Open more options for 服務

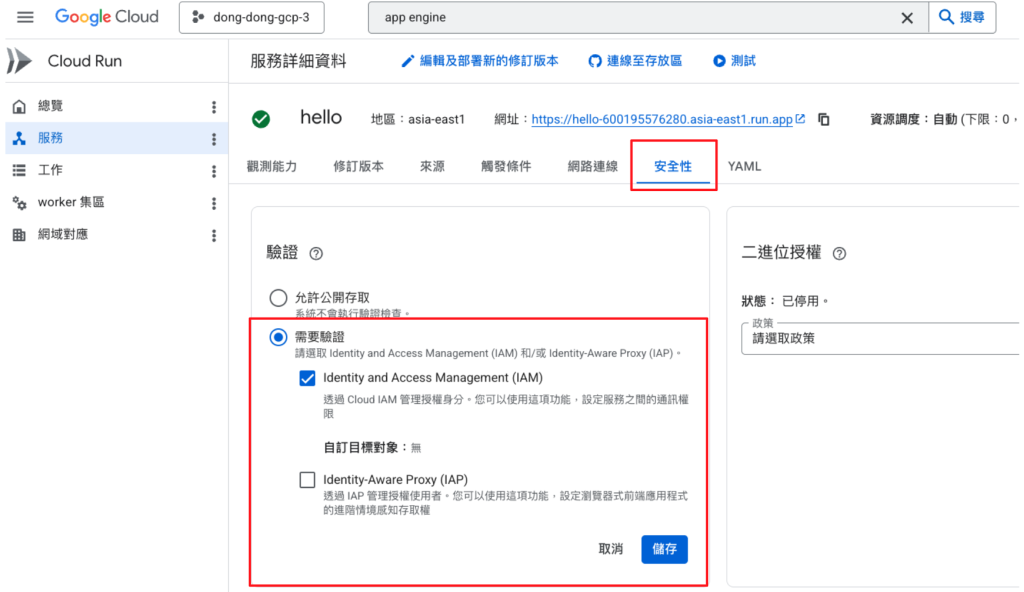(x=214, y=139)
